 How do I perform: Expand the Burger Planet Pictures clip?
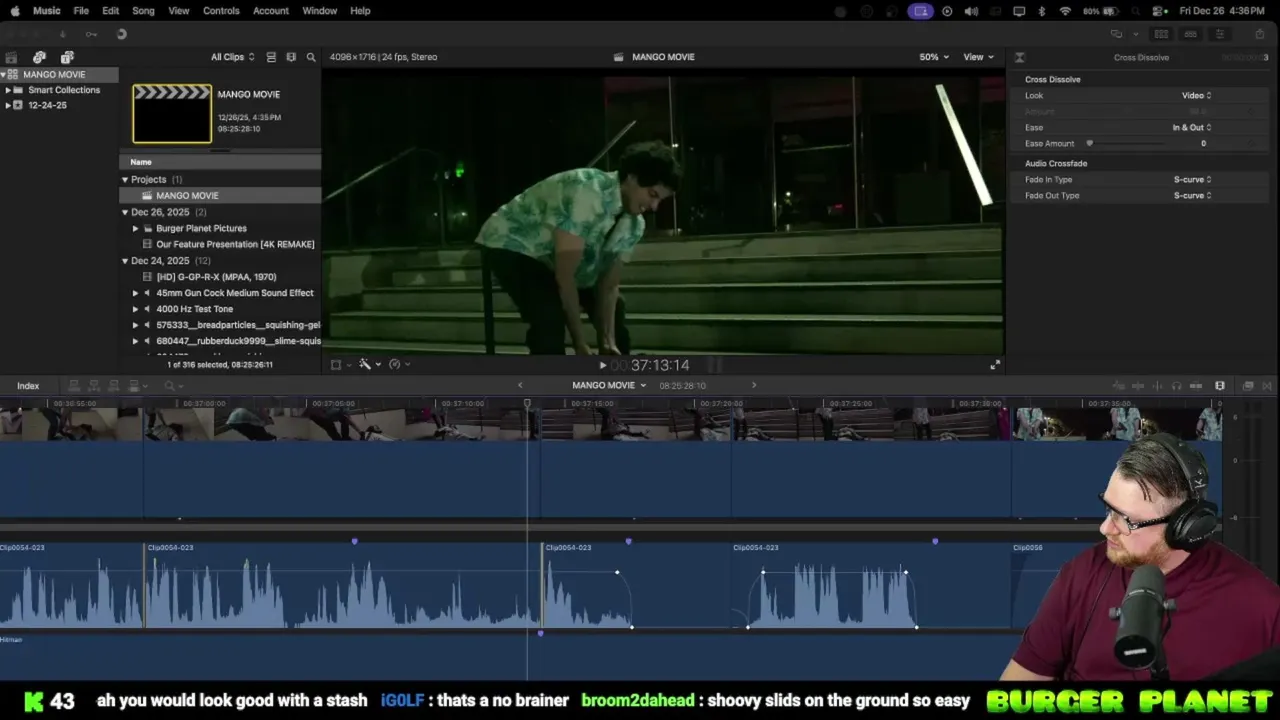tap(136, 228)
